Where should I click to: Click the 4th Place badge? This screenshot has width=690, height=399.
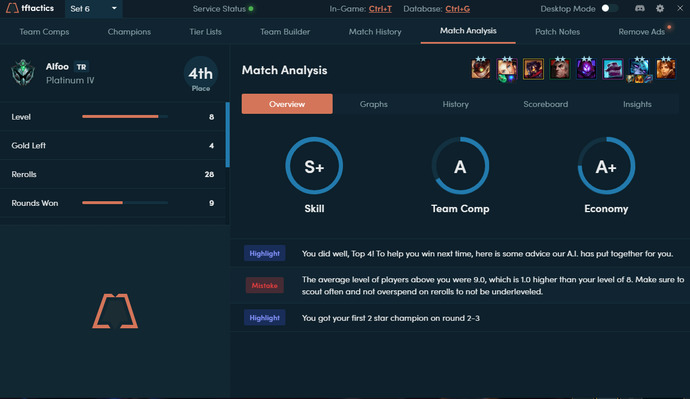pos(201,75)
